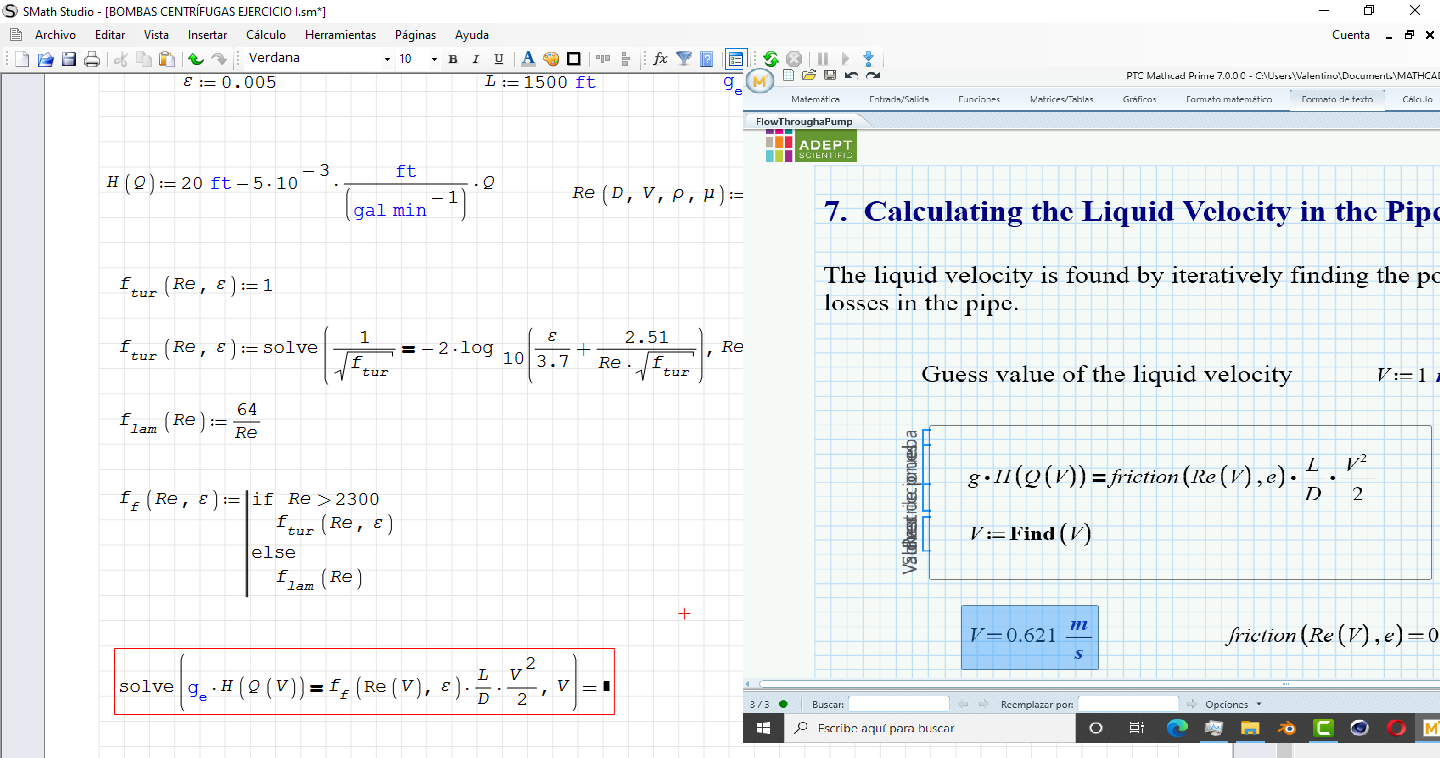Click the green Undo arrow in SMath

[196, 59]
